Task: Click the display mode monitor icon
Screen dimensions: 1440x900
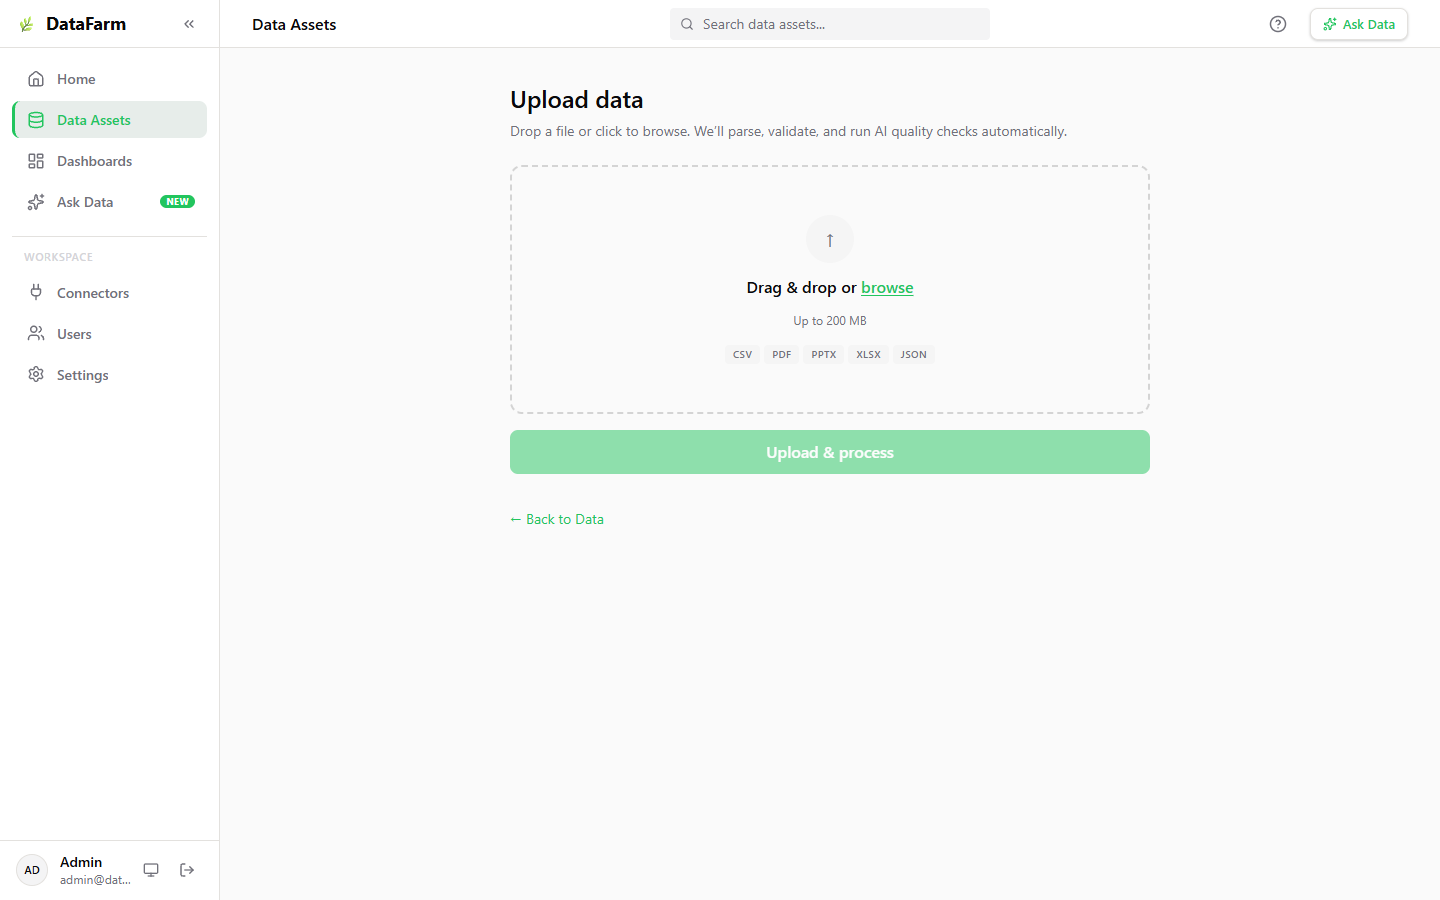Action: coord(151,869)
